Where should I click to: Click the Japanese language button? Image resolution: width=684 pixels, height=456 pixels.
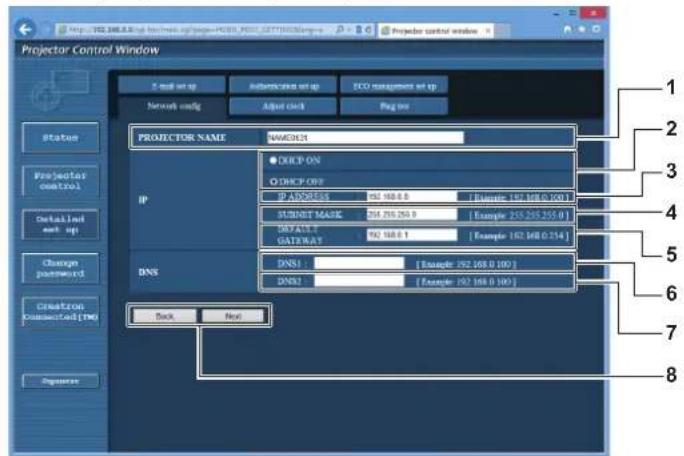[x=60, y=381]
